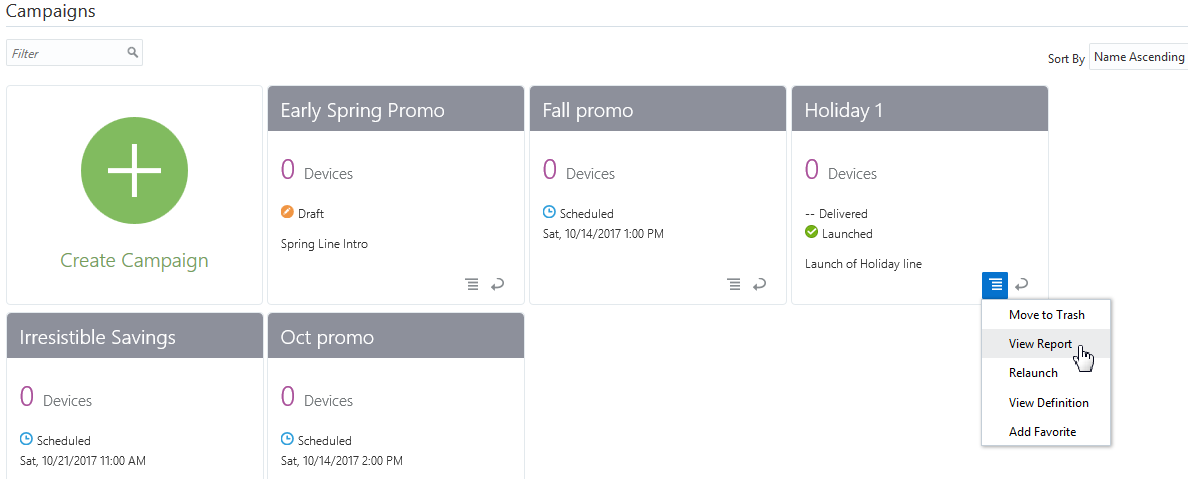Screen dimensions: 1188x479
Task: Click the return arrow on Fall promo card
Action: [x=759, y=285]
